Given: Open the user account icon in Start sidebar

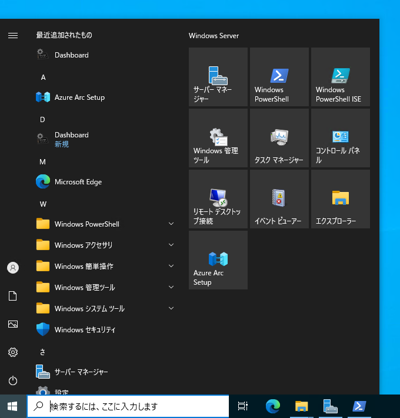Looking at the screenshot, I should pyautogui.click(x=13, y=268).
